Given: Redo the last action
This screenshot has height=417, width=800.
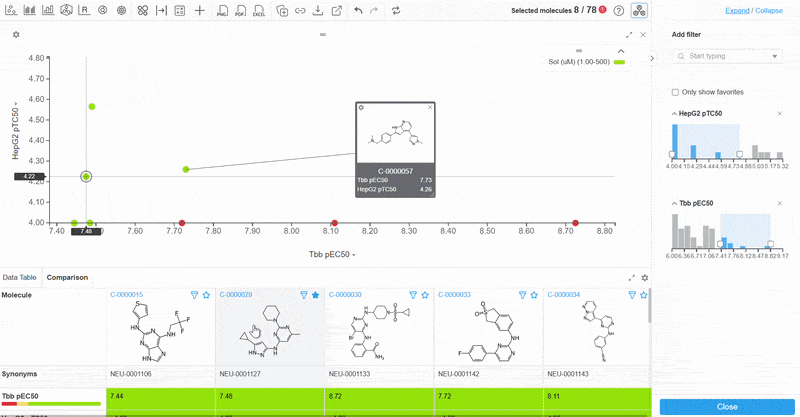Looking at the screenshot, I should click(x=374, y=10).
